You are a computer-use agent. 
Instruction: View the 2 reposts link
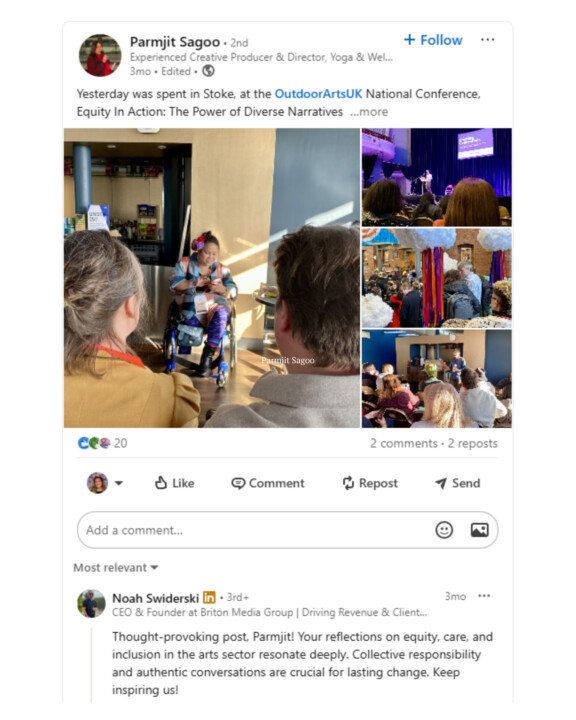pos(473,443)
